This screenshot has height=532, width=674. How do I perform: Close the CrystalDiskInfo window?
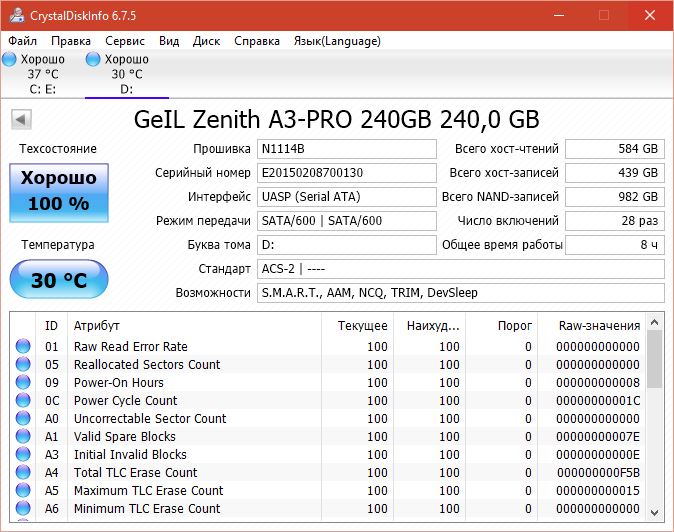click(x=649, y=15)
